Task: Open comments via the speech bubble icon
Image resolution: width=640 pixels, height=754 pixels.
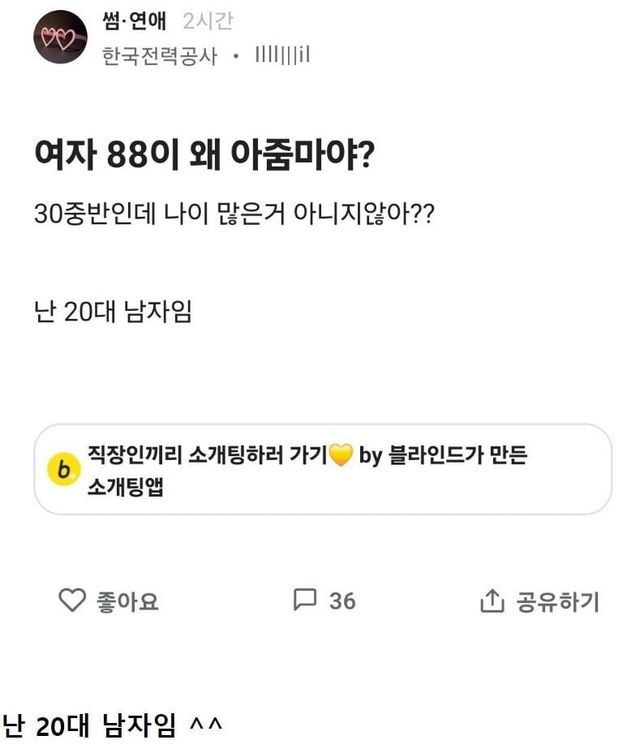Action: tap(304, 600)
